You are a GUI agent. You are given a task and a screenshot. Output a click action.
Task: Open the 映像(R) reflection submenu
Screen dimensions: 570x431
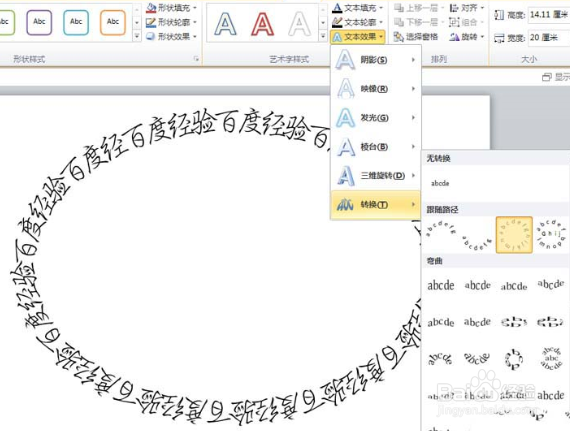(x=376, y=89)
